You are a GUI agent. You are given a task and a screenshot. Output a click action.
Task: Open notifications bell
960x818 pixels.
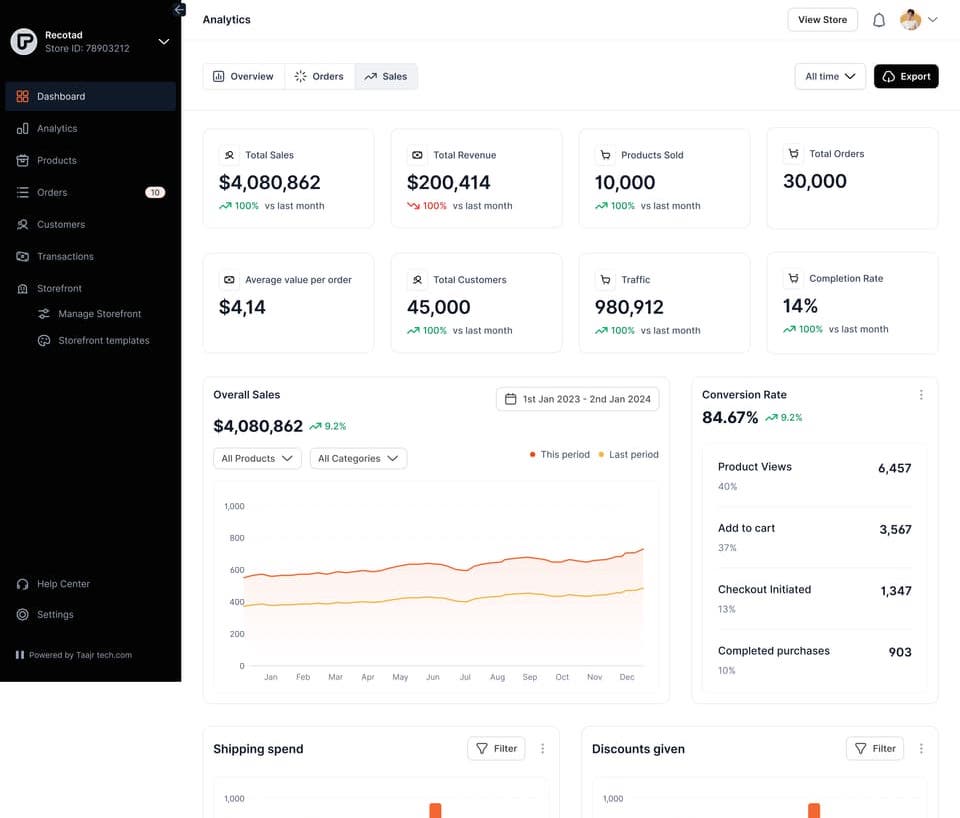point(879,20)
